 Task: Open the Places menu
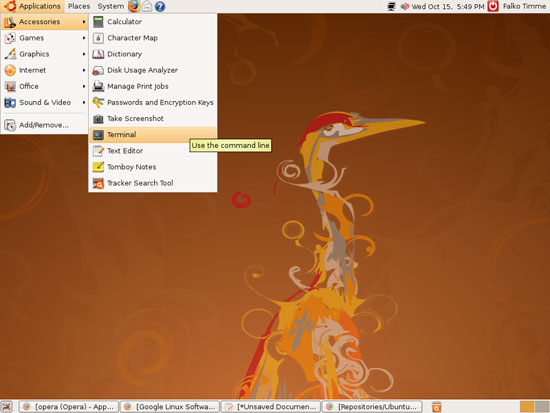pyautogui.click(x=79, y=6)
